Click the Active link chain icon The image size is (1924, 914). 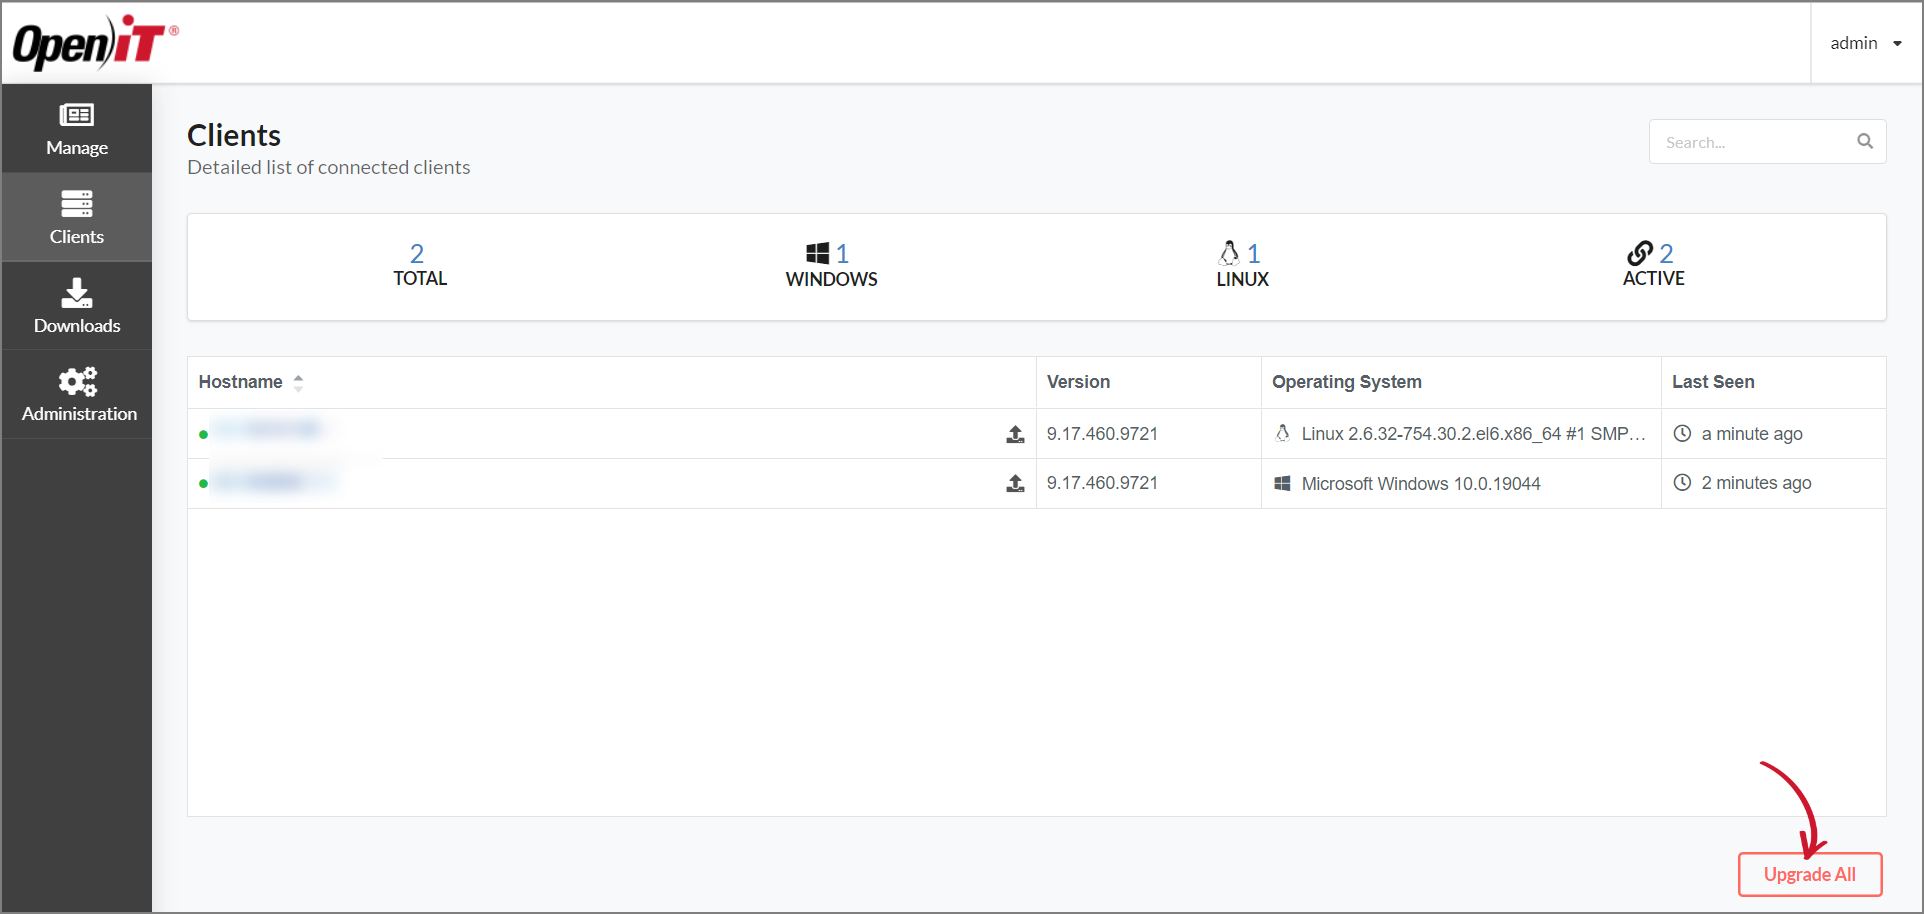[x=1639, y=253]
